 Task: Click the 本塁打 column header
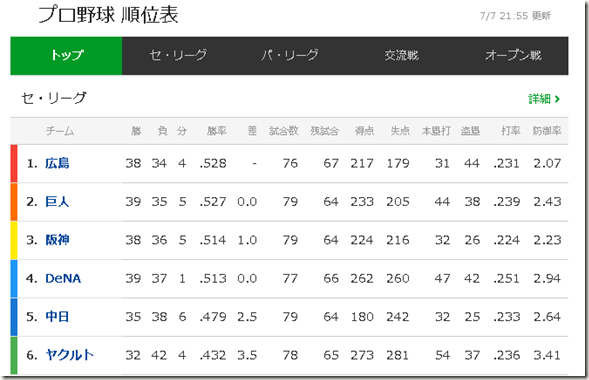(x=436, y=131)
